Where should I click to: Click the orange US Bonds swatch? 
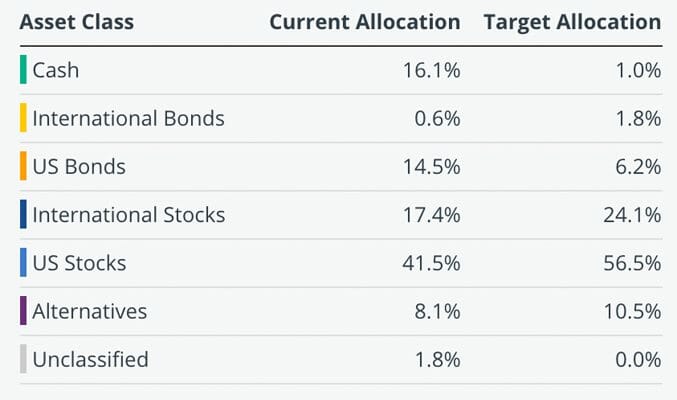pyautogui.click(x=23, y=166)
